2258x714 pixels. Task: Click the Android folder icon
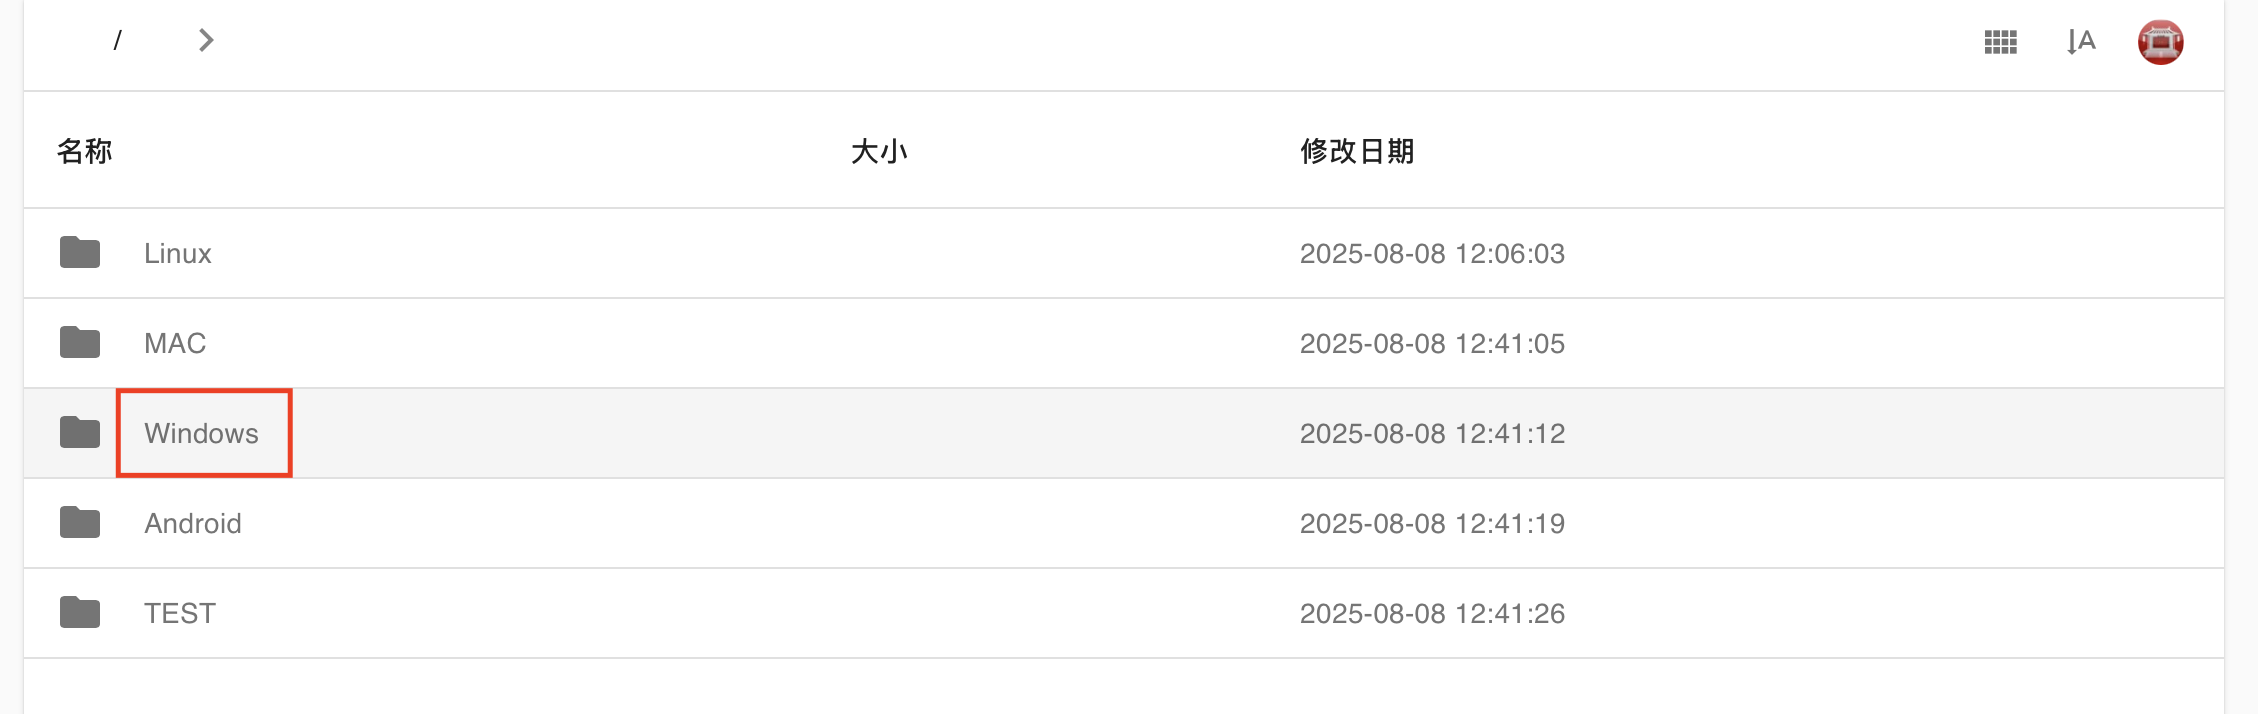(x=80, y=523)
